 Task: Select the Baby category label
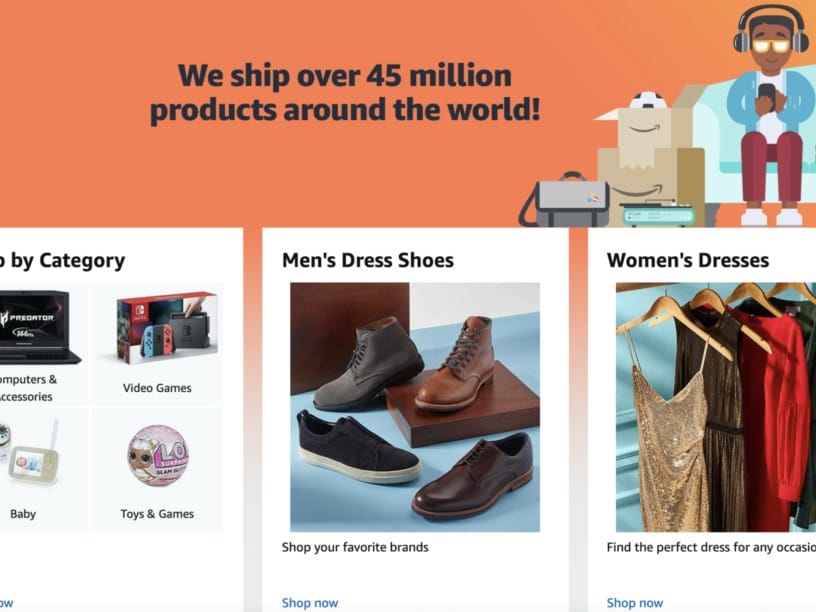(x=23, y=514)
